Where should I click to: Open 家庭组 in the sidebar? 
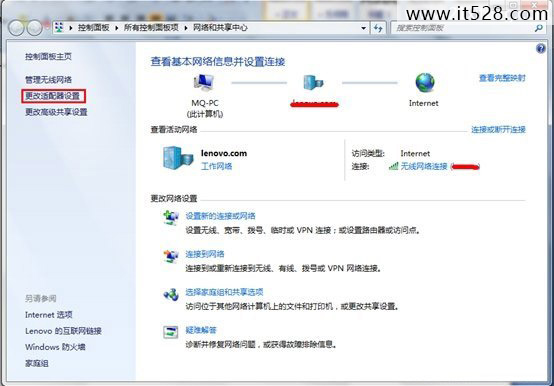click(37, 363)
